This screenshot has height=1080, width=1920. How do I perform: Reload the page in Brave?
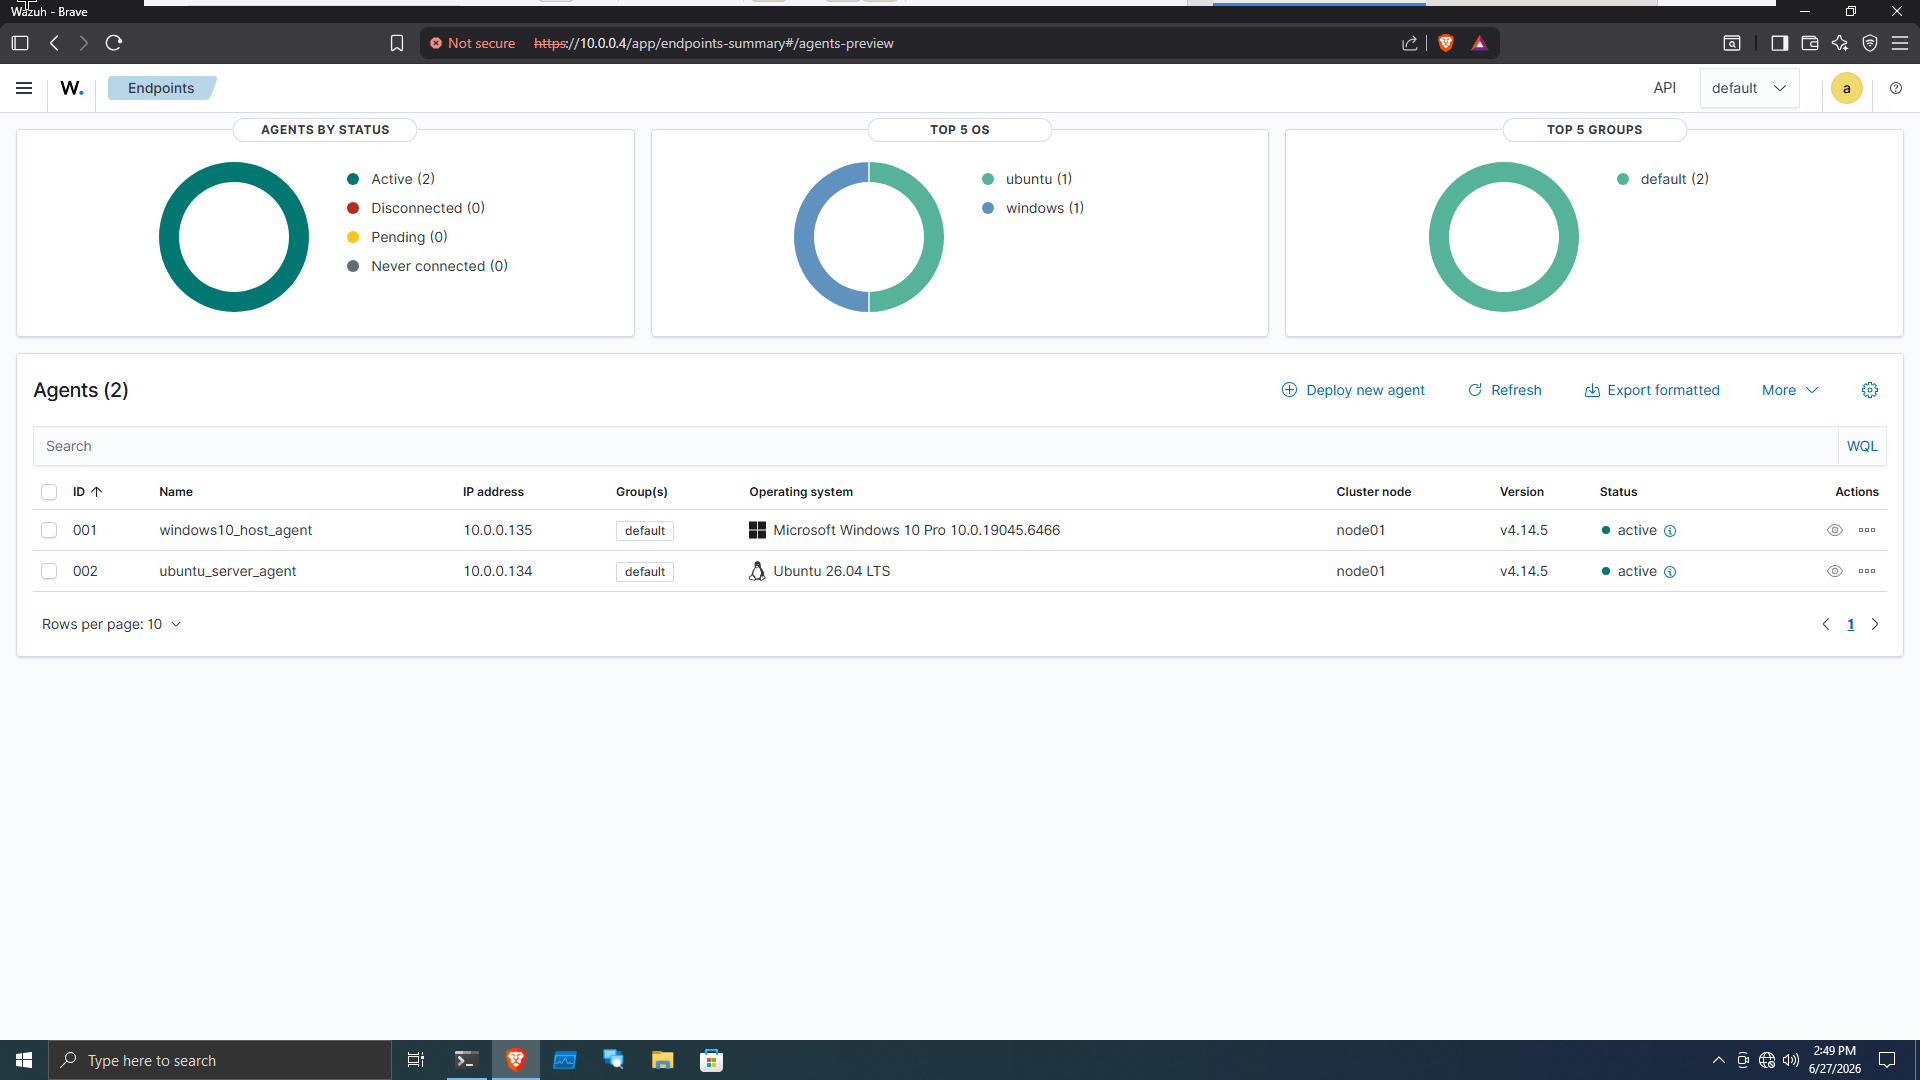(x=114, y=43)
